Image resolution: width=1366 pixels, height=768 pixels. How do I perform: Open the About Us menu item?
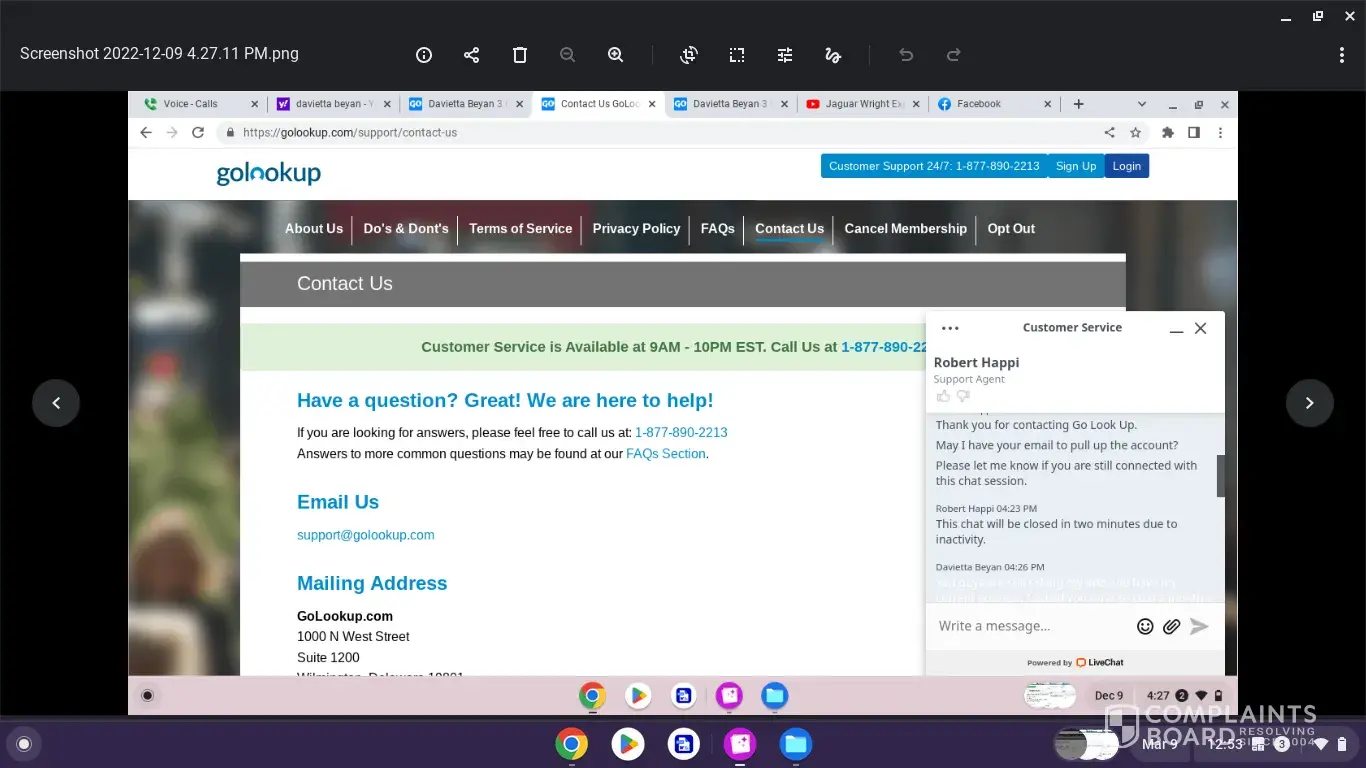tap(314, 228)
